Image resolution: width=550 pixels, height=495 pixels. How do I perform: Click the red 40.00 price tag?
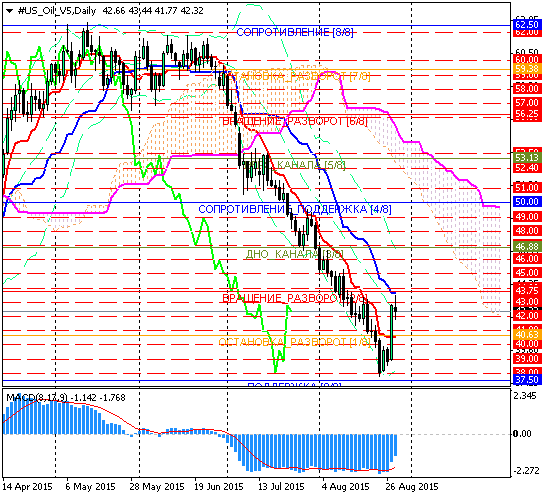pyautogui.click(x=527, y=344)
